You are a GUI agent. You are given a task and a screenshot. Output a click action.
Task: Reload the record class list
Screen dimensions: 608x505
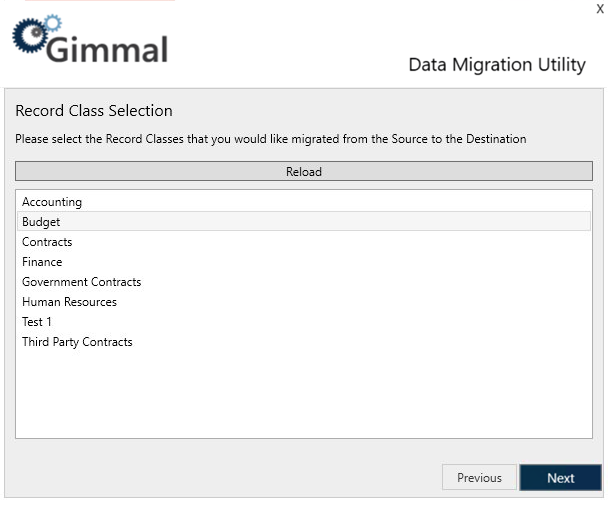[304, 172]
